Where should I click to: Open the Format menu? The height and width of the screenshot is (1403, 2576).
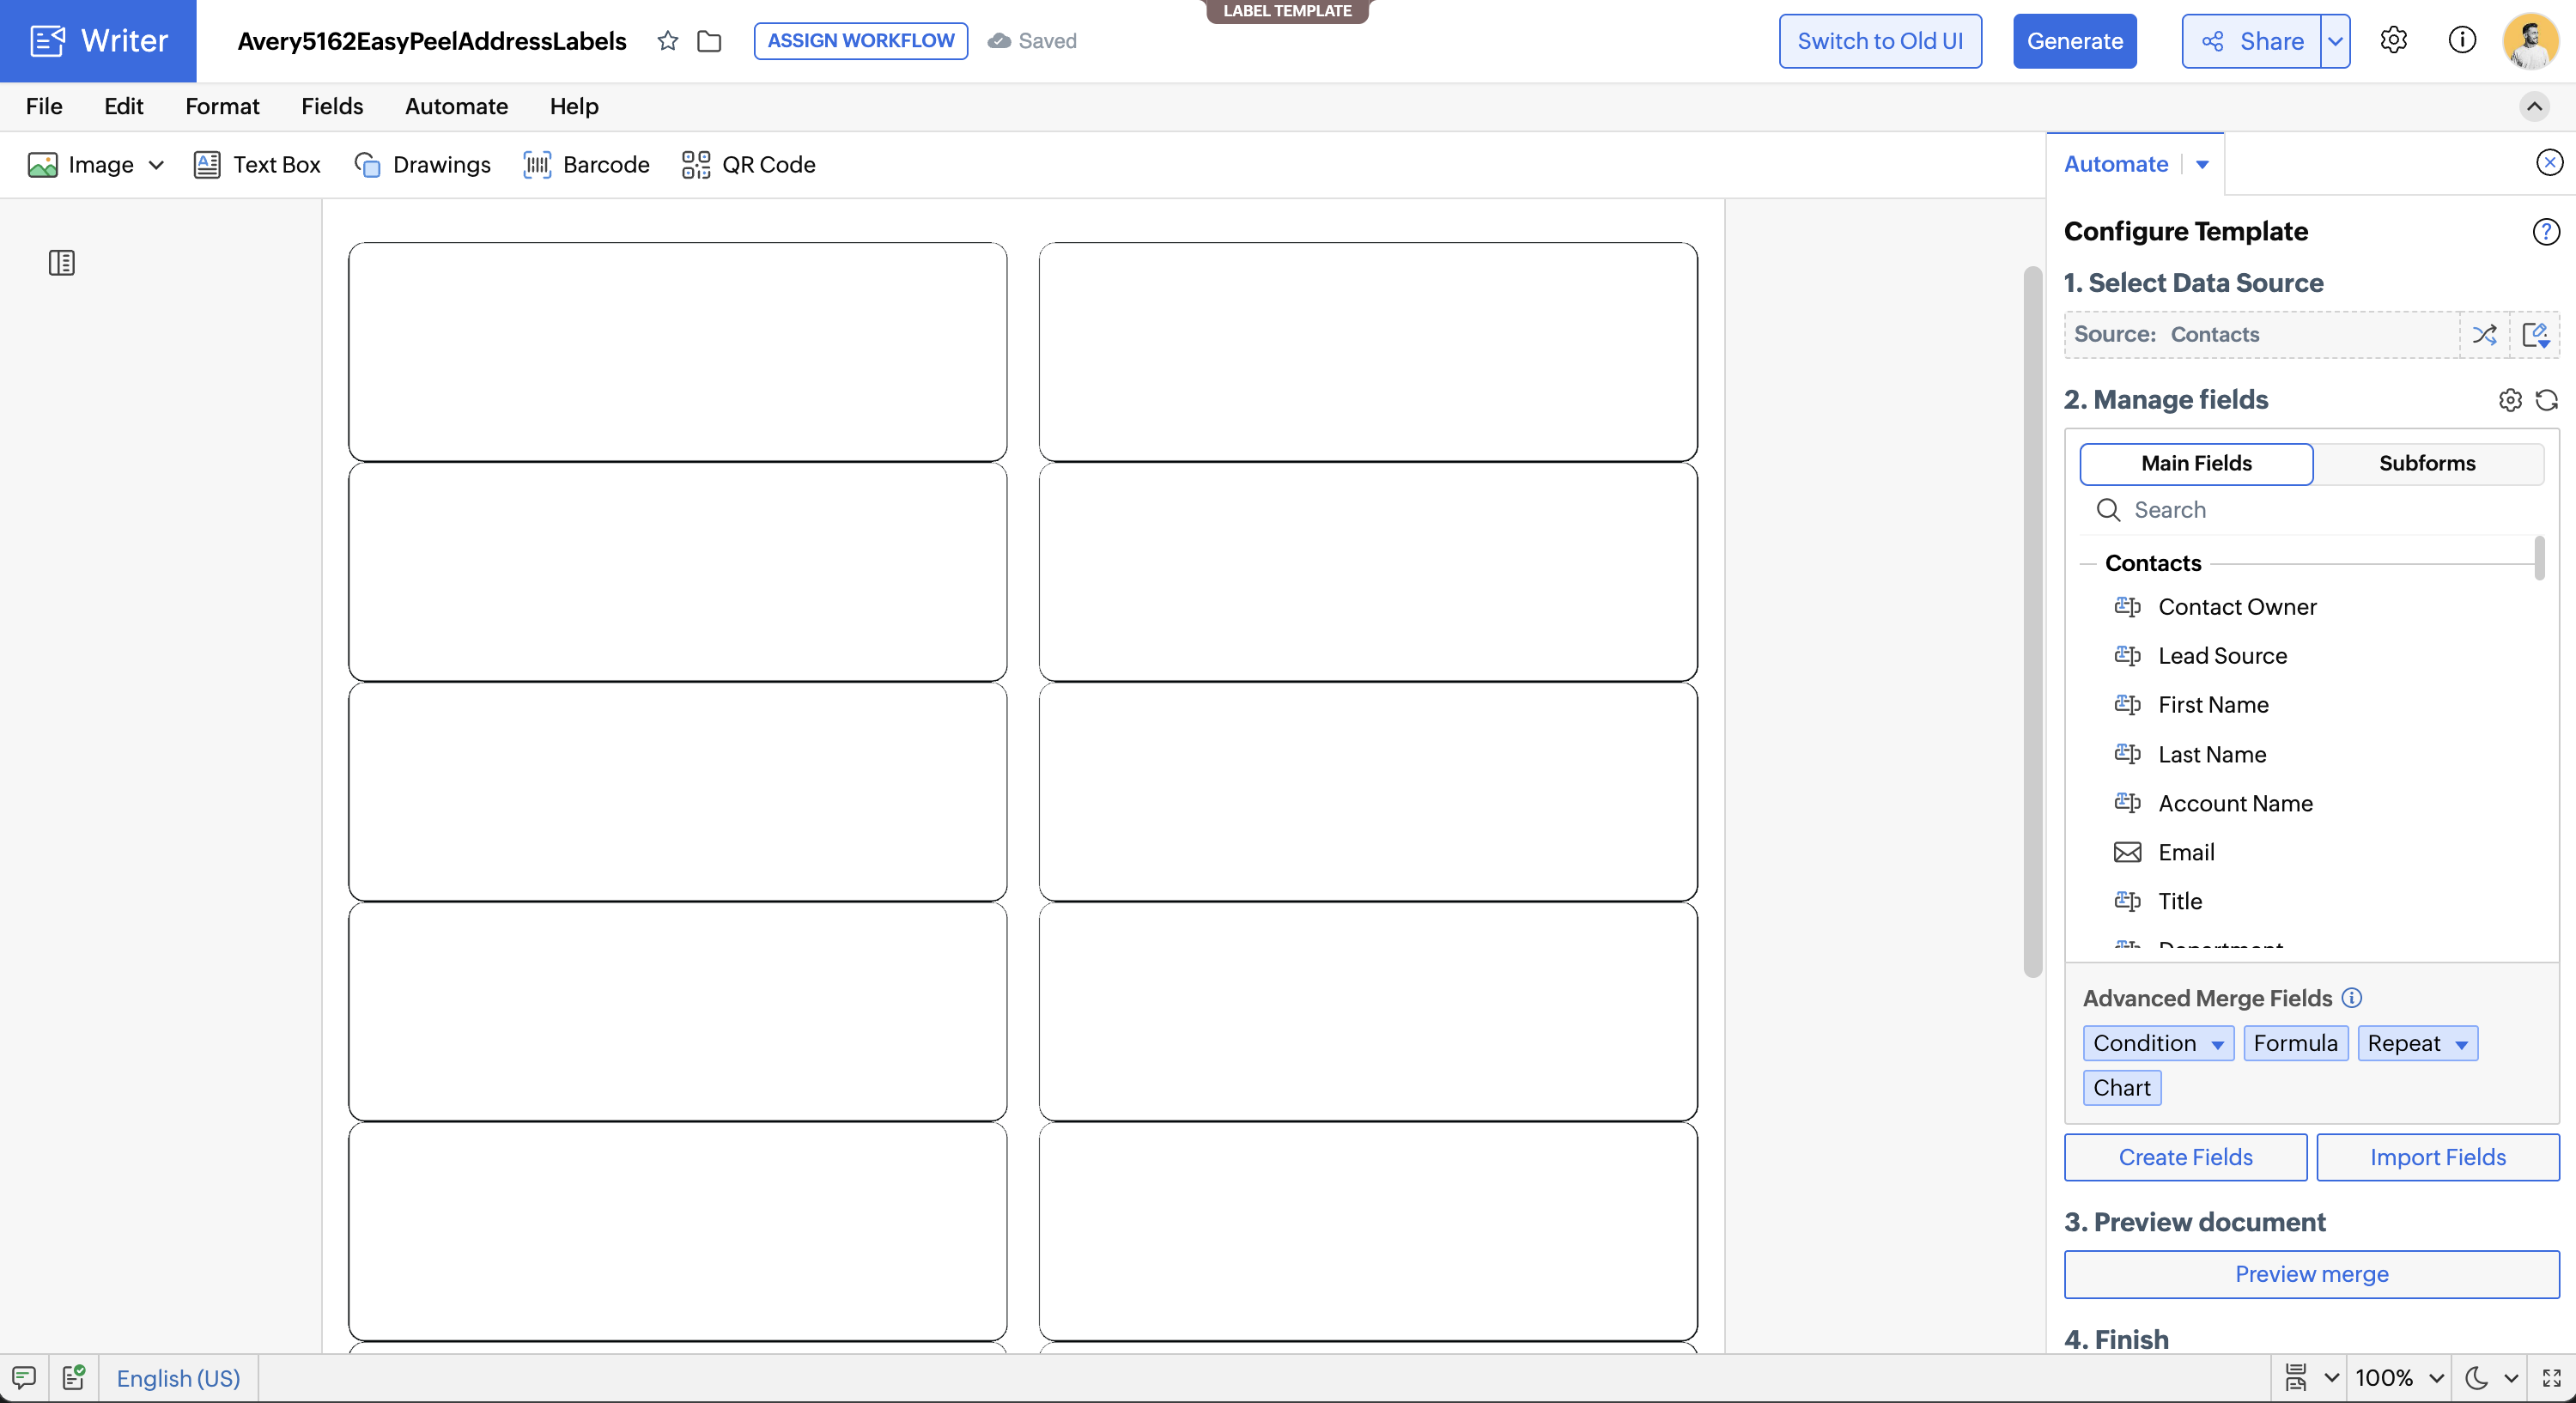tap(222, 106)
